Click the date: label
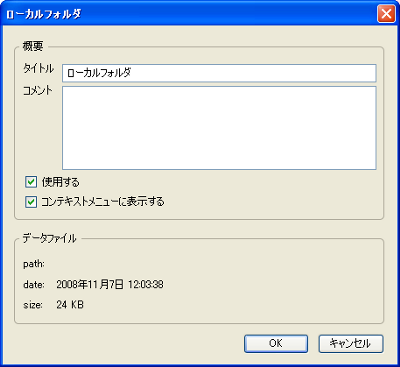This screenshot has height=367, width=400. [34, 285]
